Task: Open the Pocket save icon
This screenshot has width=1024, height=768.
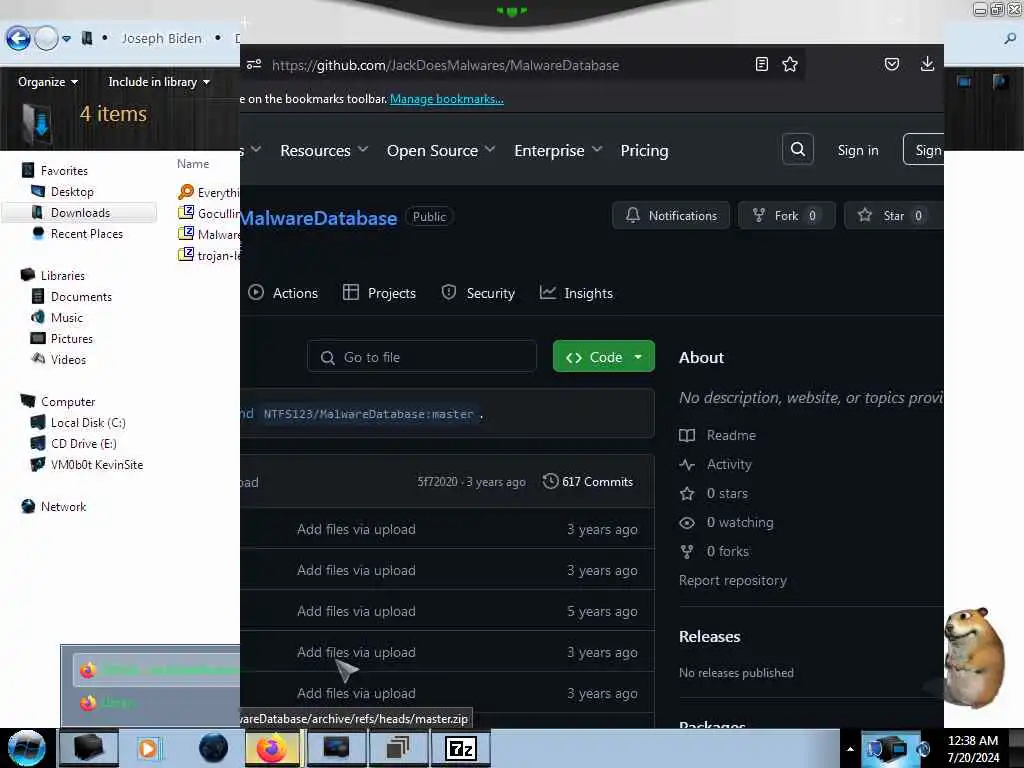Action: click(x=891, y=64)
